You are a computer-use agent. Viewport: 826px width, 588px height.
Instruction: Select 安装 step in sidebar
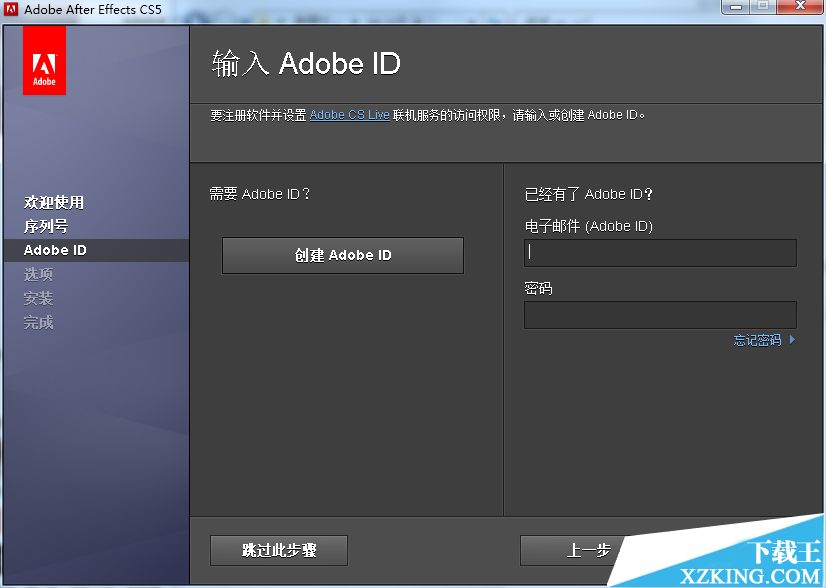coord(38,298)
